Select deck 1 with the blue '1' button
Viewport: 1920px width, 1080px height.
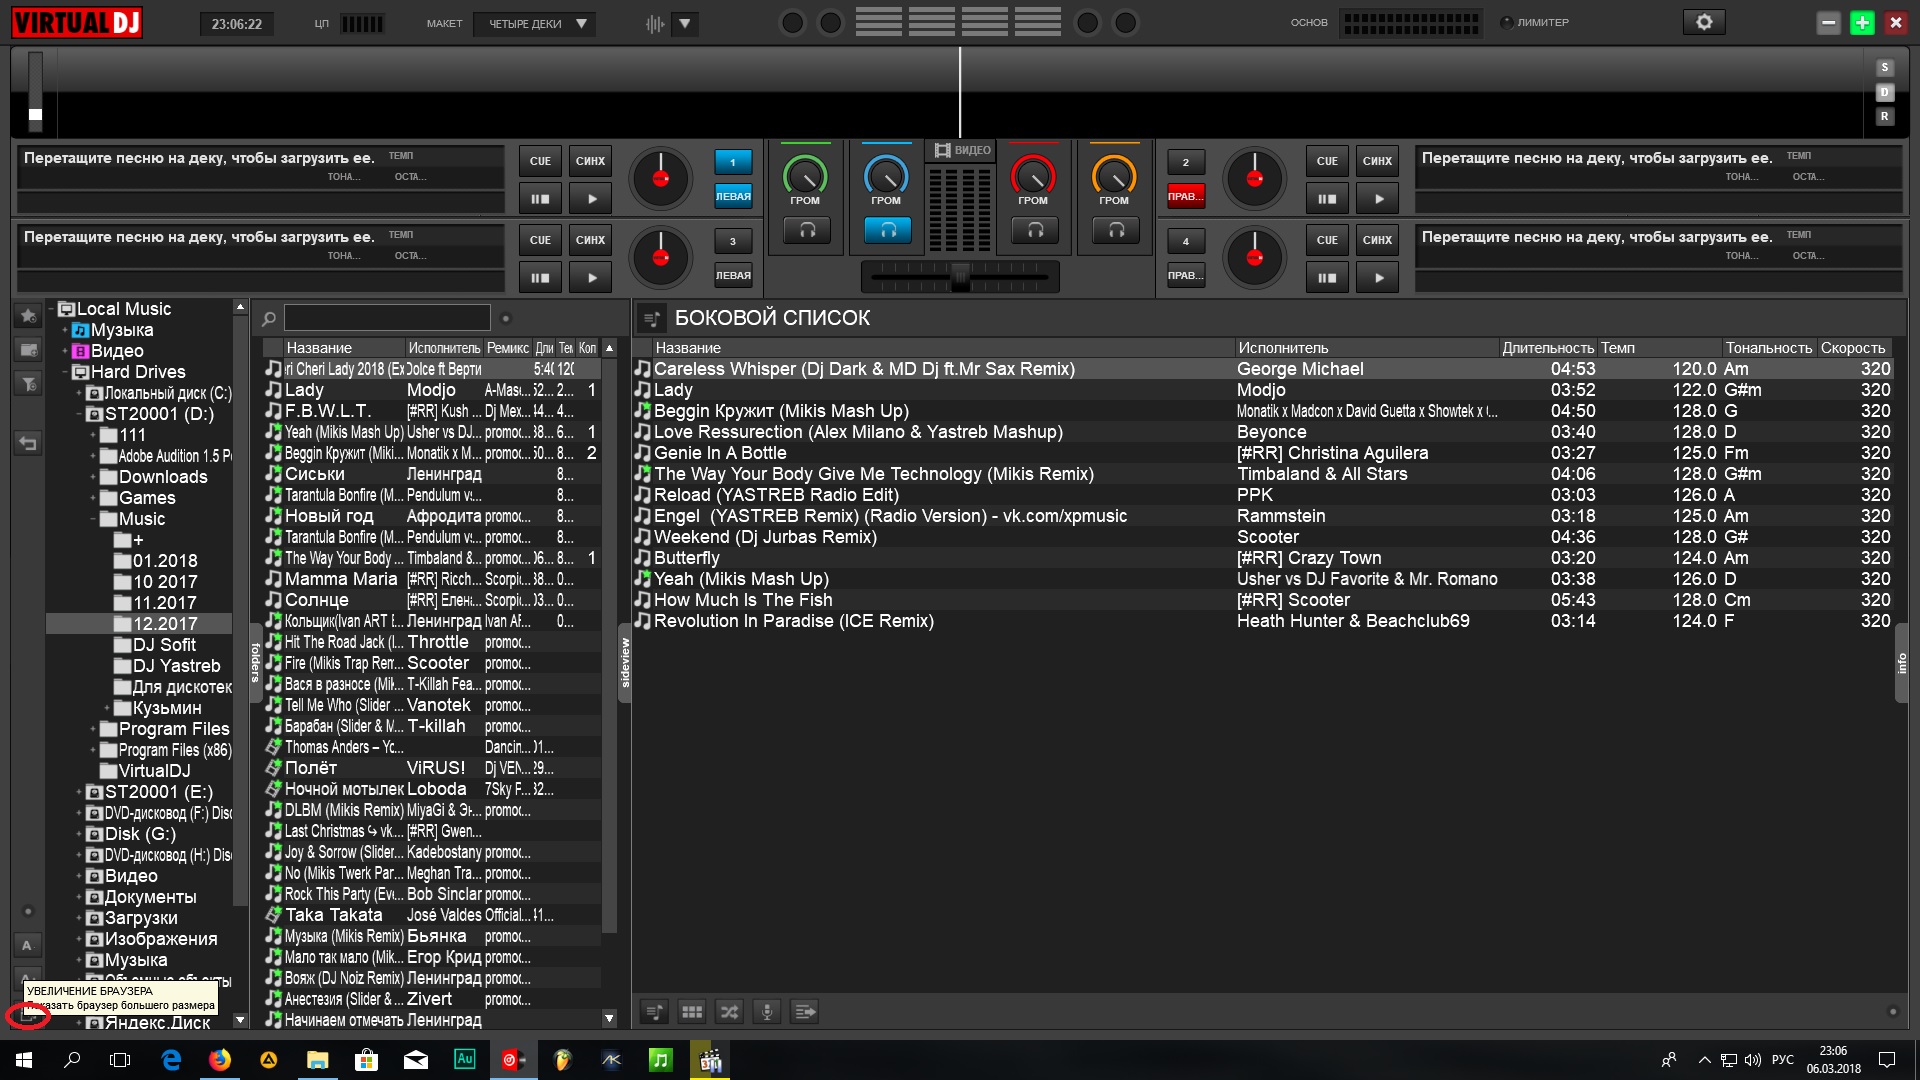tap(733, 162)
